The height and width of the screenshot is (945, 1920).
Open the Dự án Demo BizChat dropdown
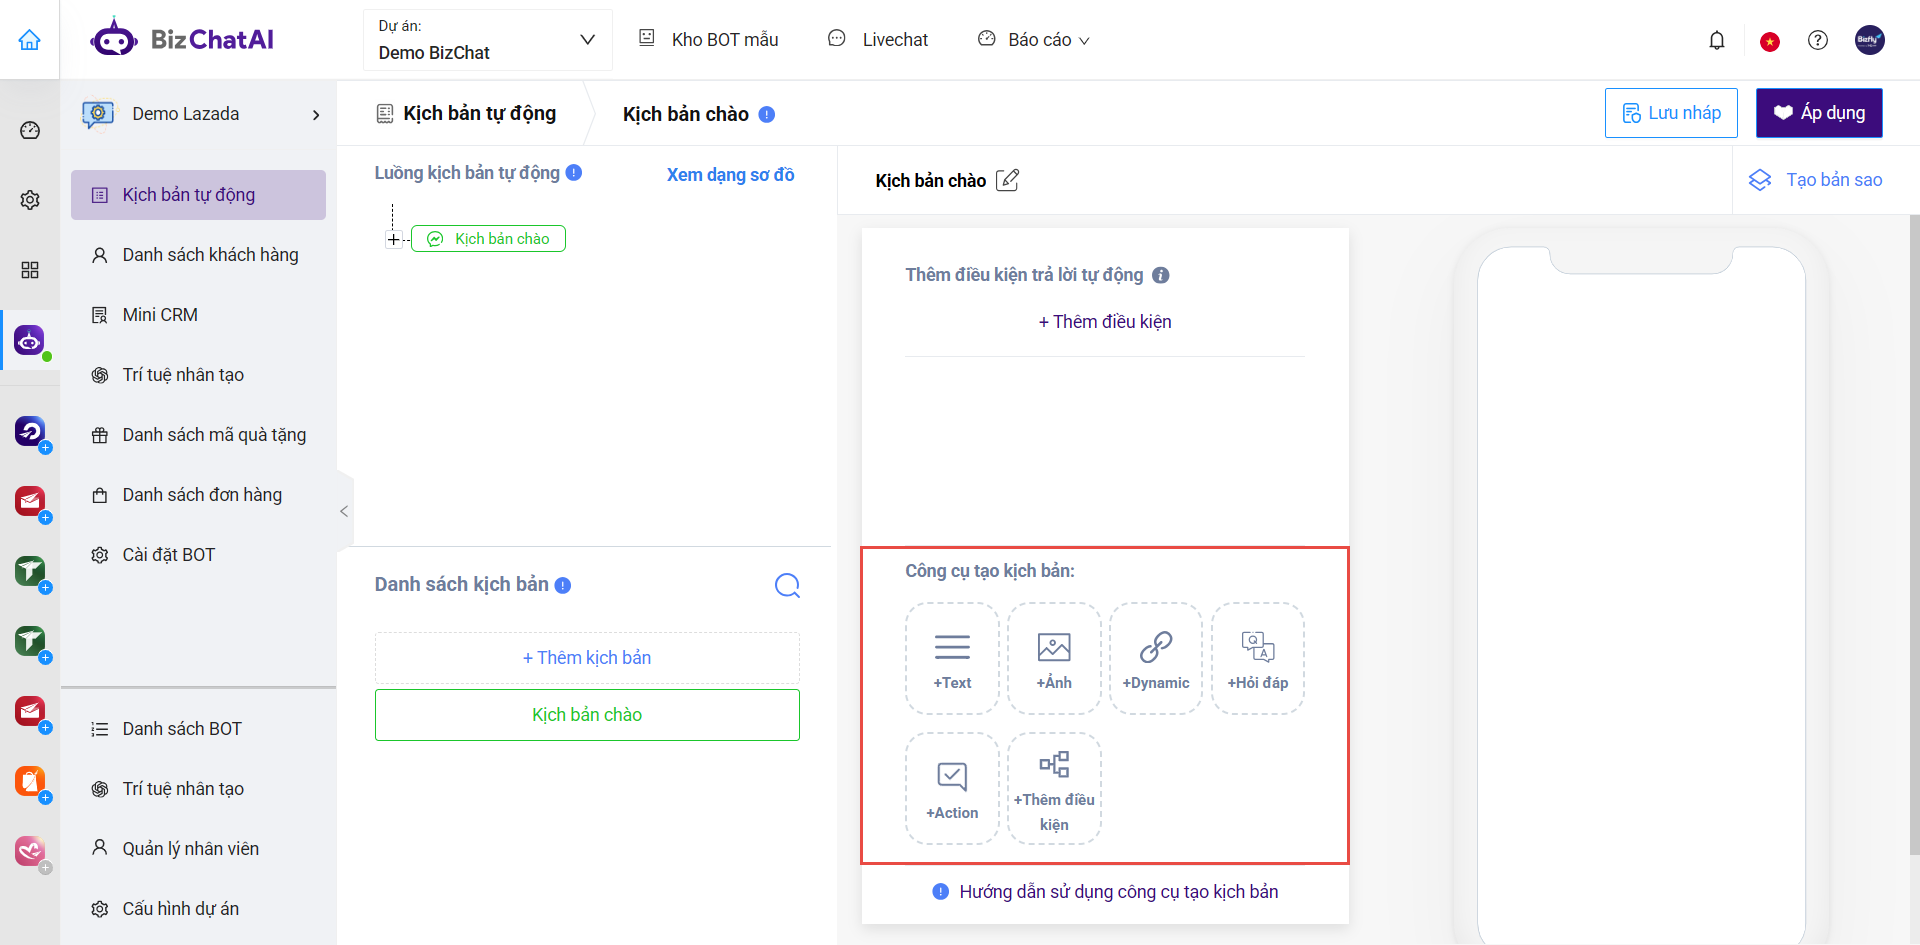[x=487, y=40]
